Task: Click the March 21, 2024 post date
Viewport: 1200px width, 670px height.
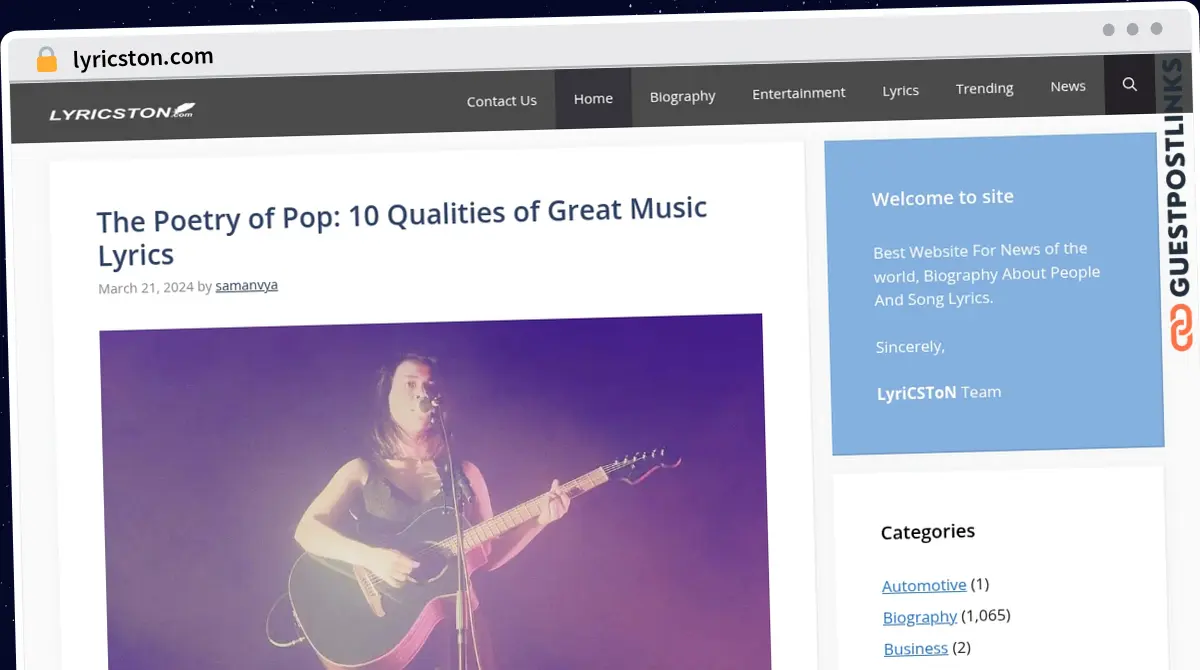Action: [145, 288]
